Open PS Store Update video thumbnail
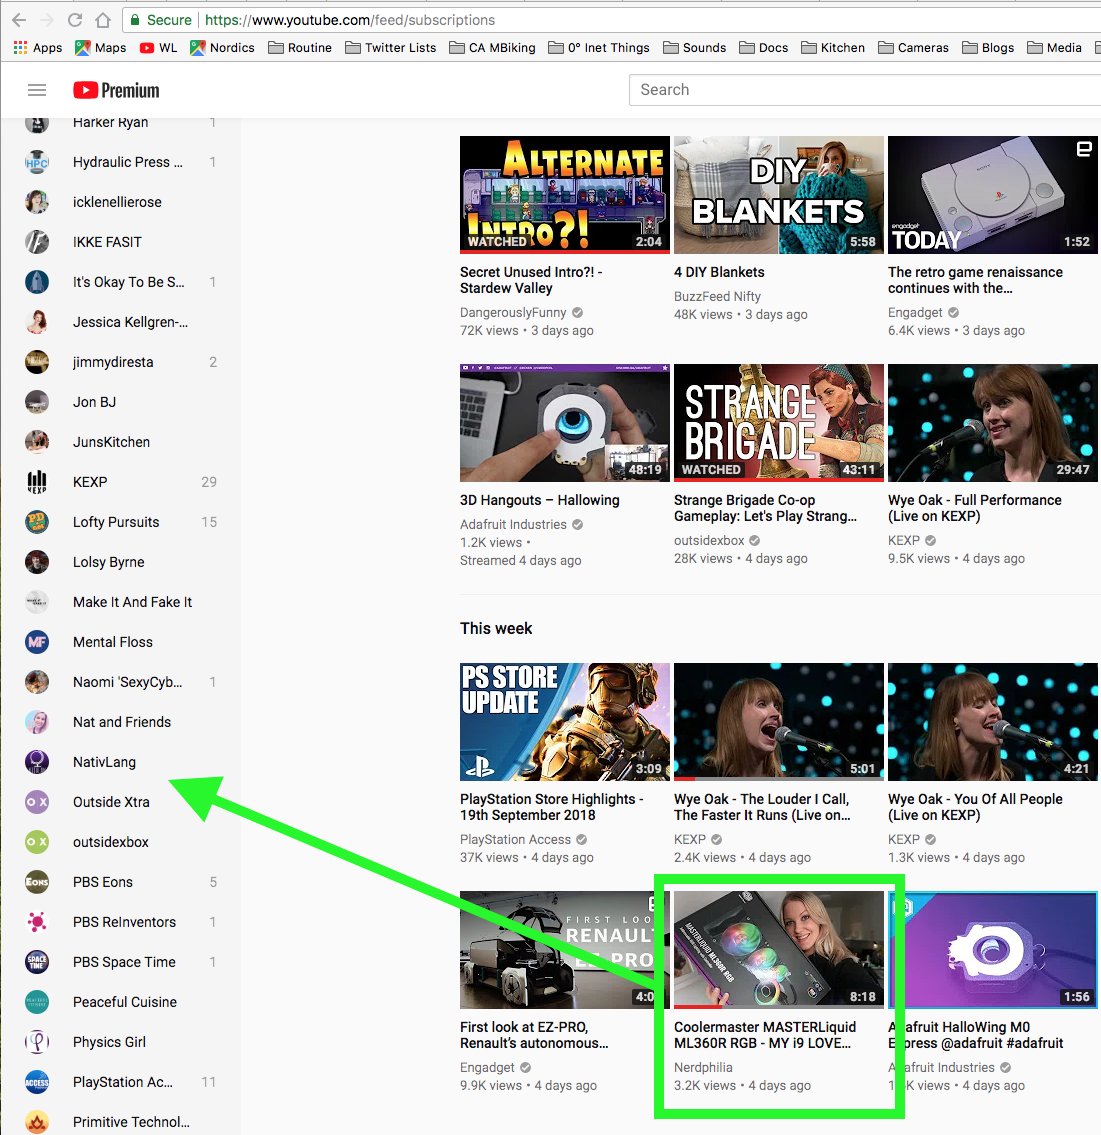The image size is (1101, 1135). point(565,722)
